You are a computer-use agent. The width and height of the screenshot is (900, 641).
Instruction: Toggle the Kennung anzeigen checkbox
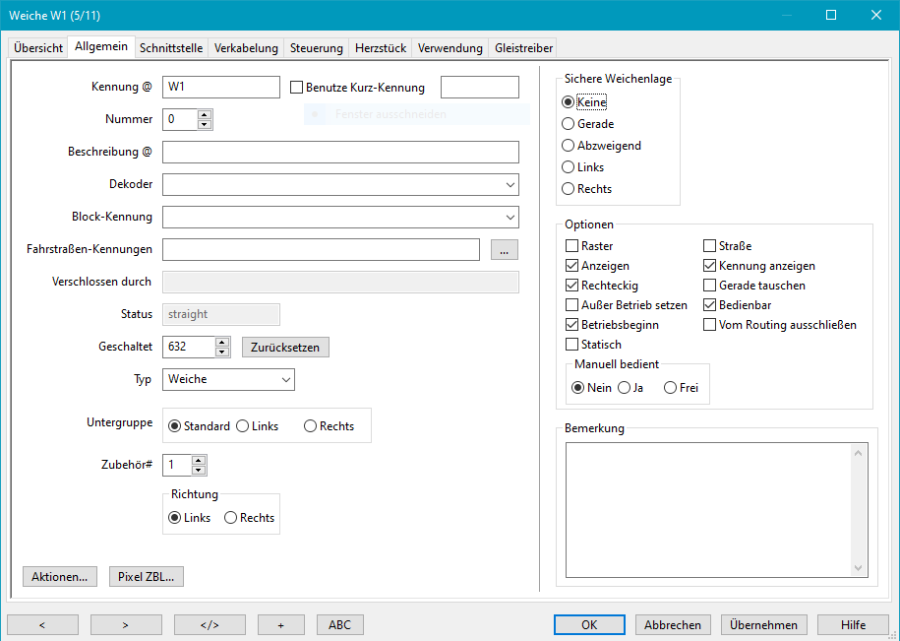click(710, 266)
